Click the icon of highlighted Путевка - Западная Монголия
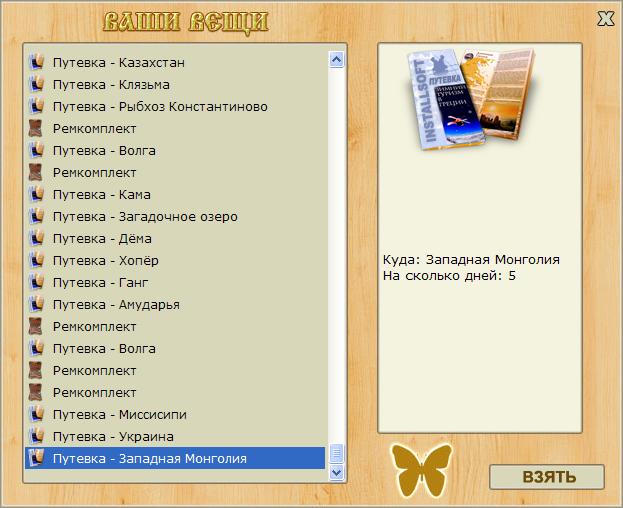Screen dimensions: 623x508 click(x=36, y=458)
